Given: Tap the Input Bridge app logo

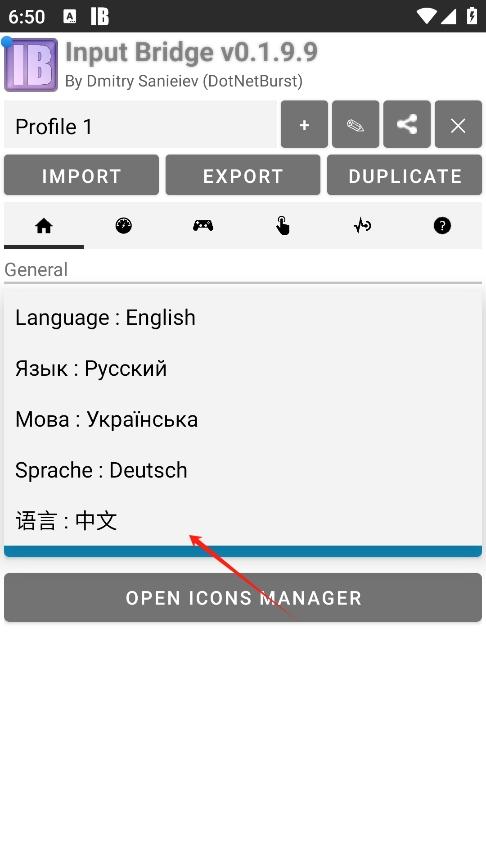Looking at the screenshot, I should [x=31, y=65].
